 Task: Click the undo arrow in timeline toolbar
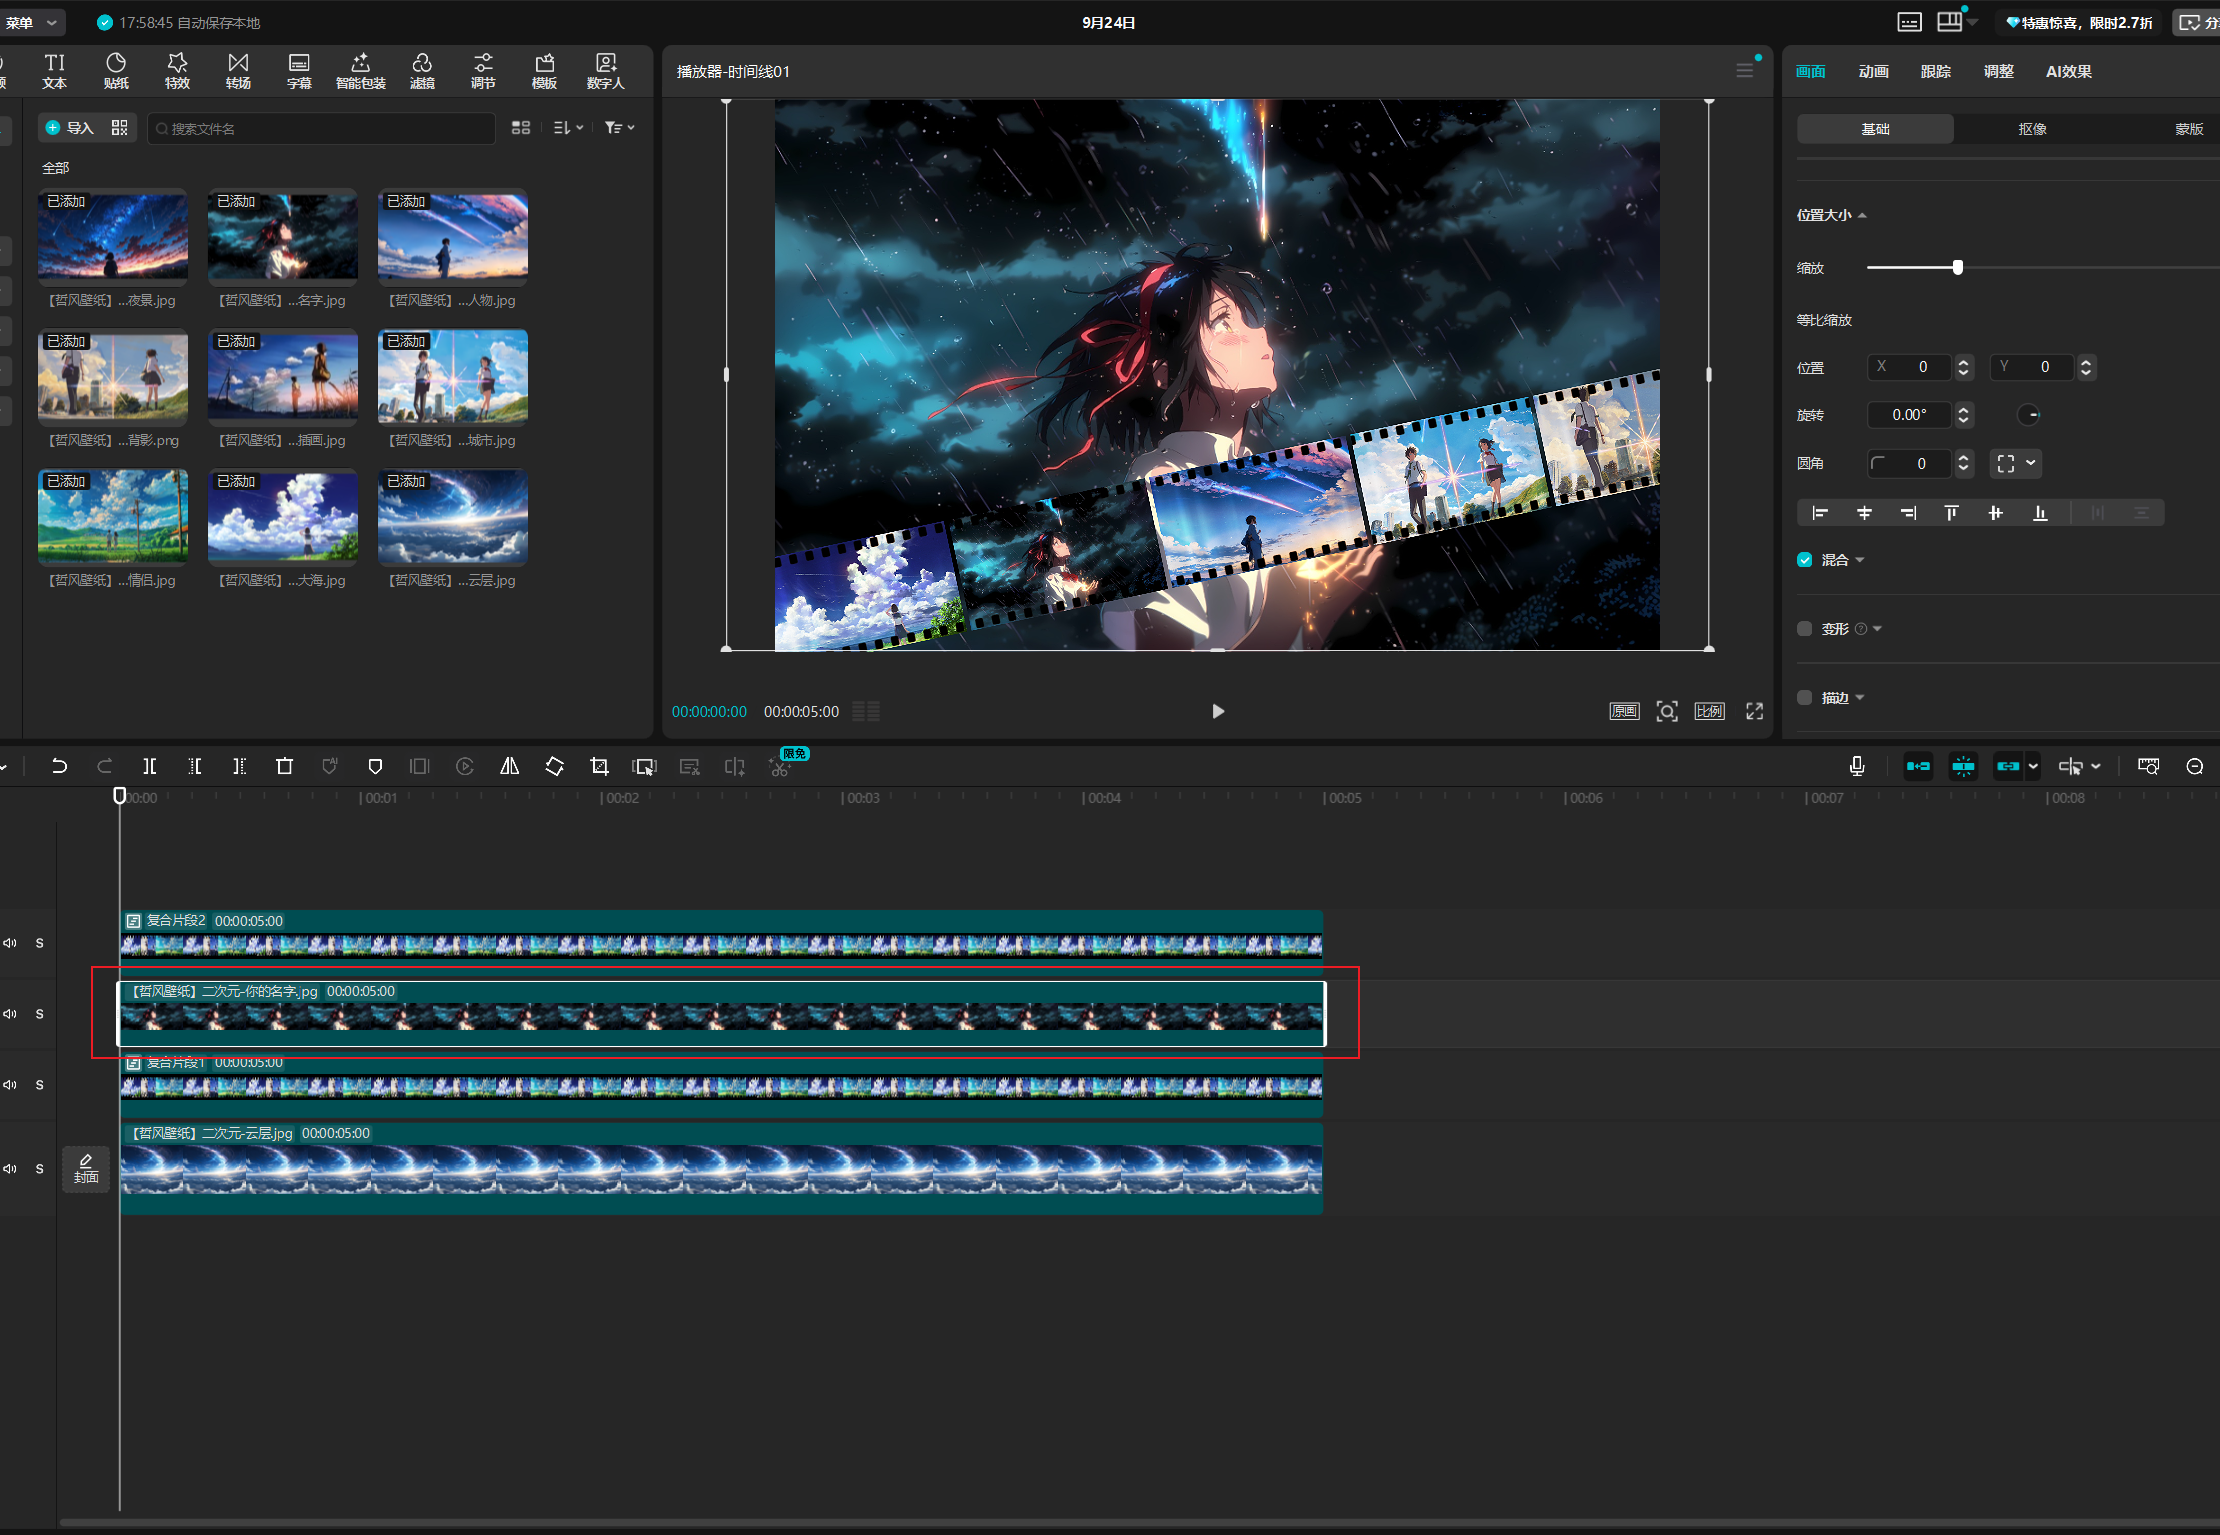pyautogui.click(x=59, y=766)
